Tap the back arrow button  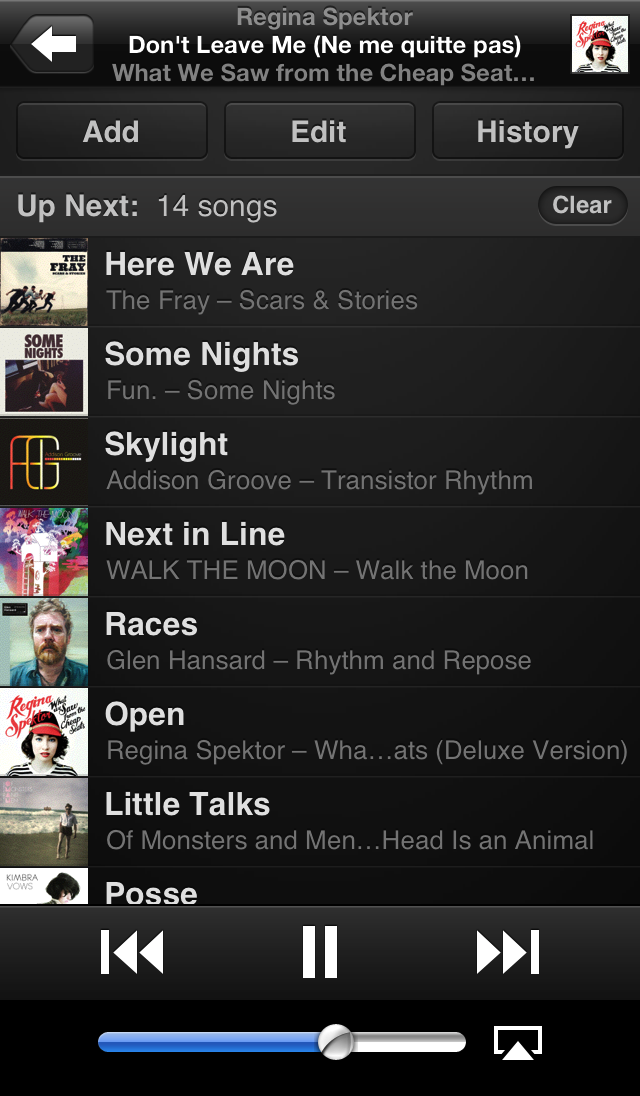pos(53,44)
